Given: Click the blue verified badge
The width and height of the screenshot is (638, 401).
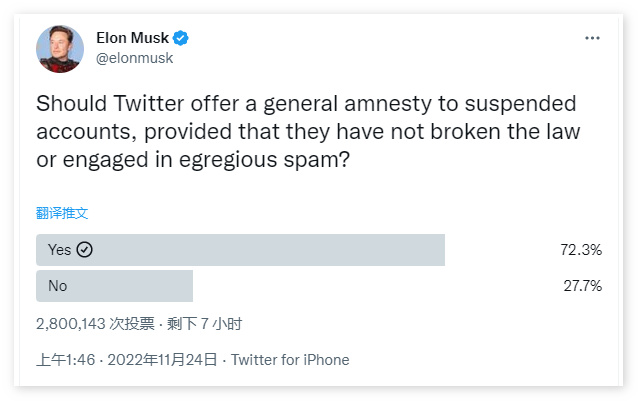Looking at the screenshot, I should tap(181, 38).
